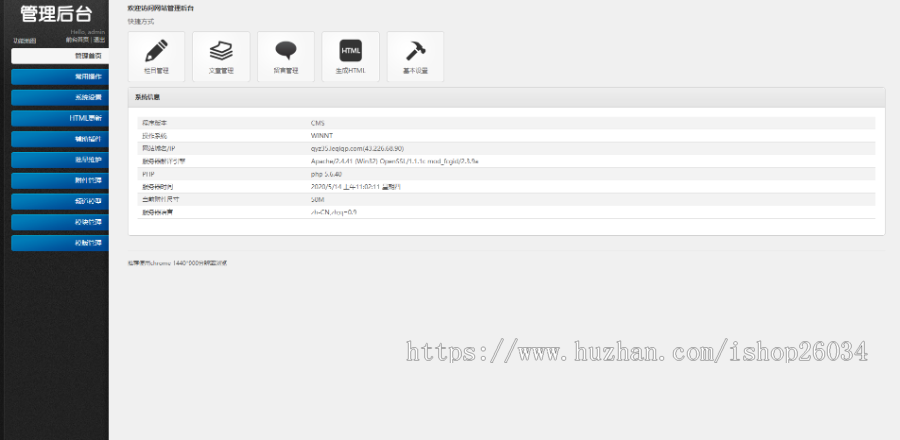Open the pencil column management shortcut
The height and width of the screenshot is (440, 900).
[156, 56]
